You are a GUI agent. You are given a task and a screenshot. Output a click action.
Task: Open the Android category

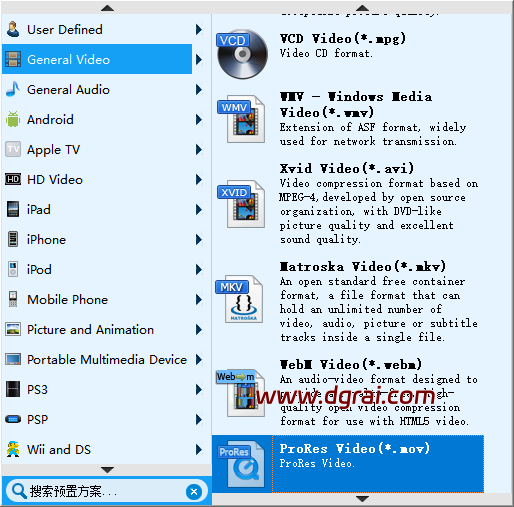click(97, 119)
